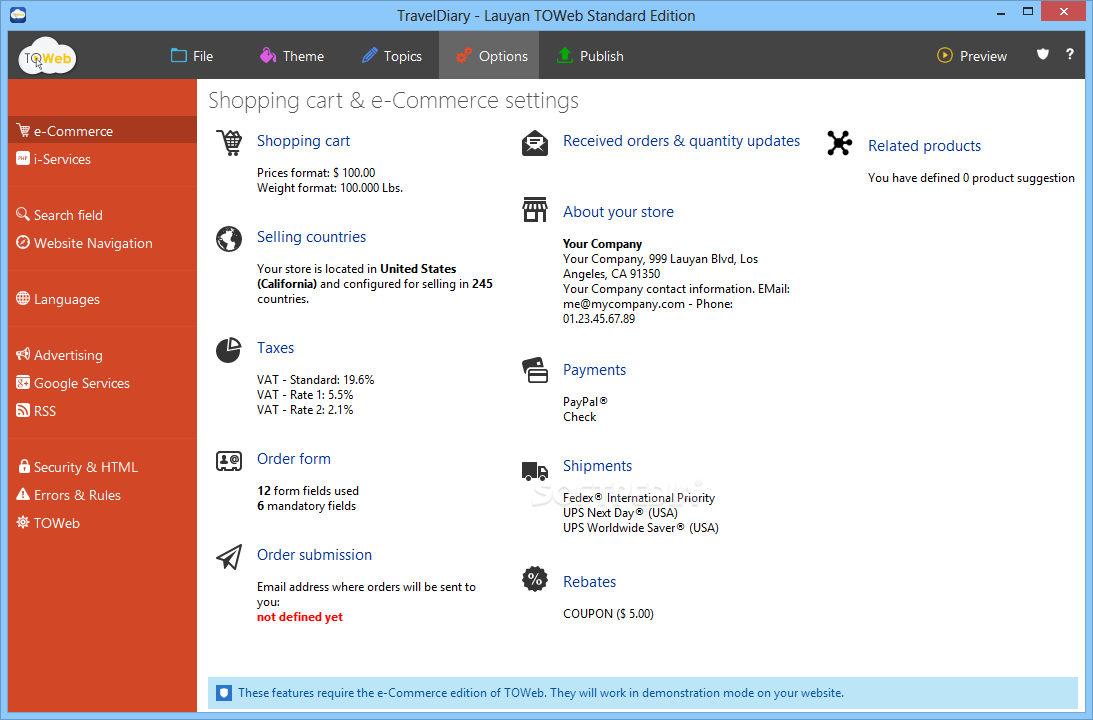Screen dimensions: 1093x720
Task: Click the Languages globe sidebar icon
Action: [x=23, y=298]
